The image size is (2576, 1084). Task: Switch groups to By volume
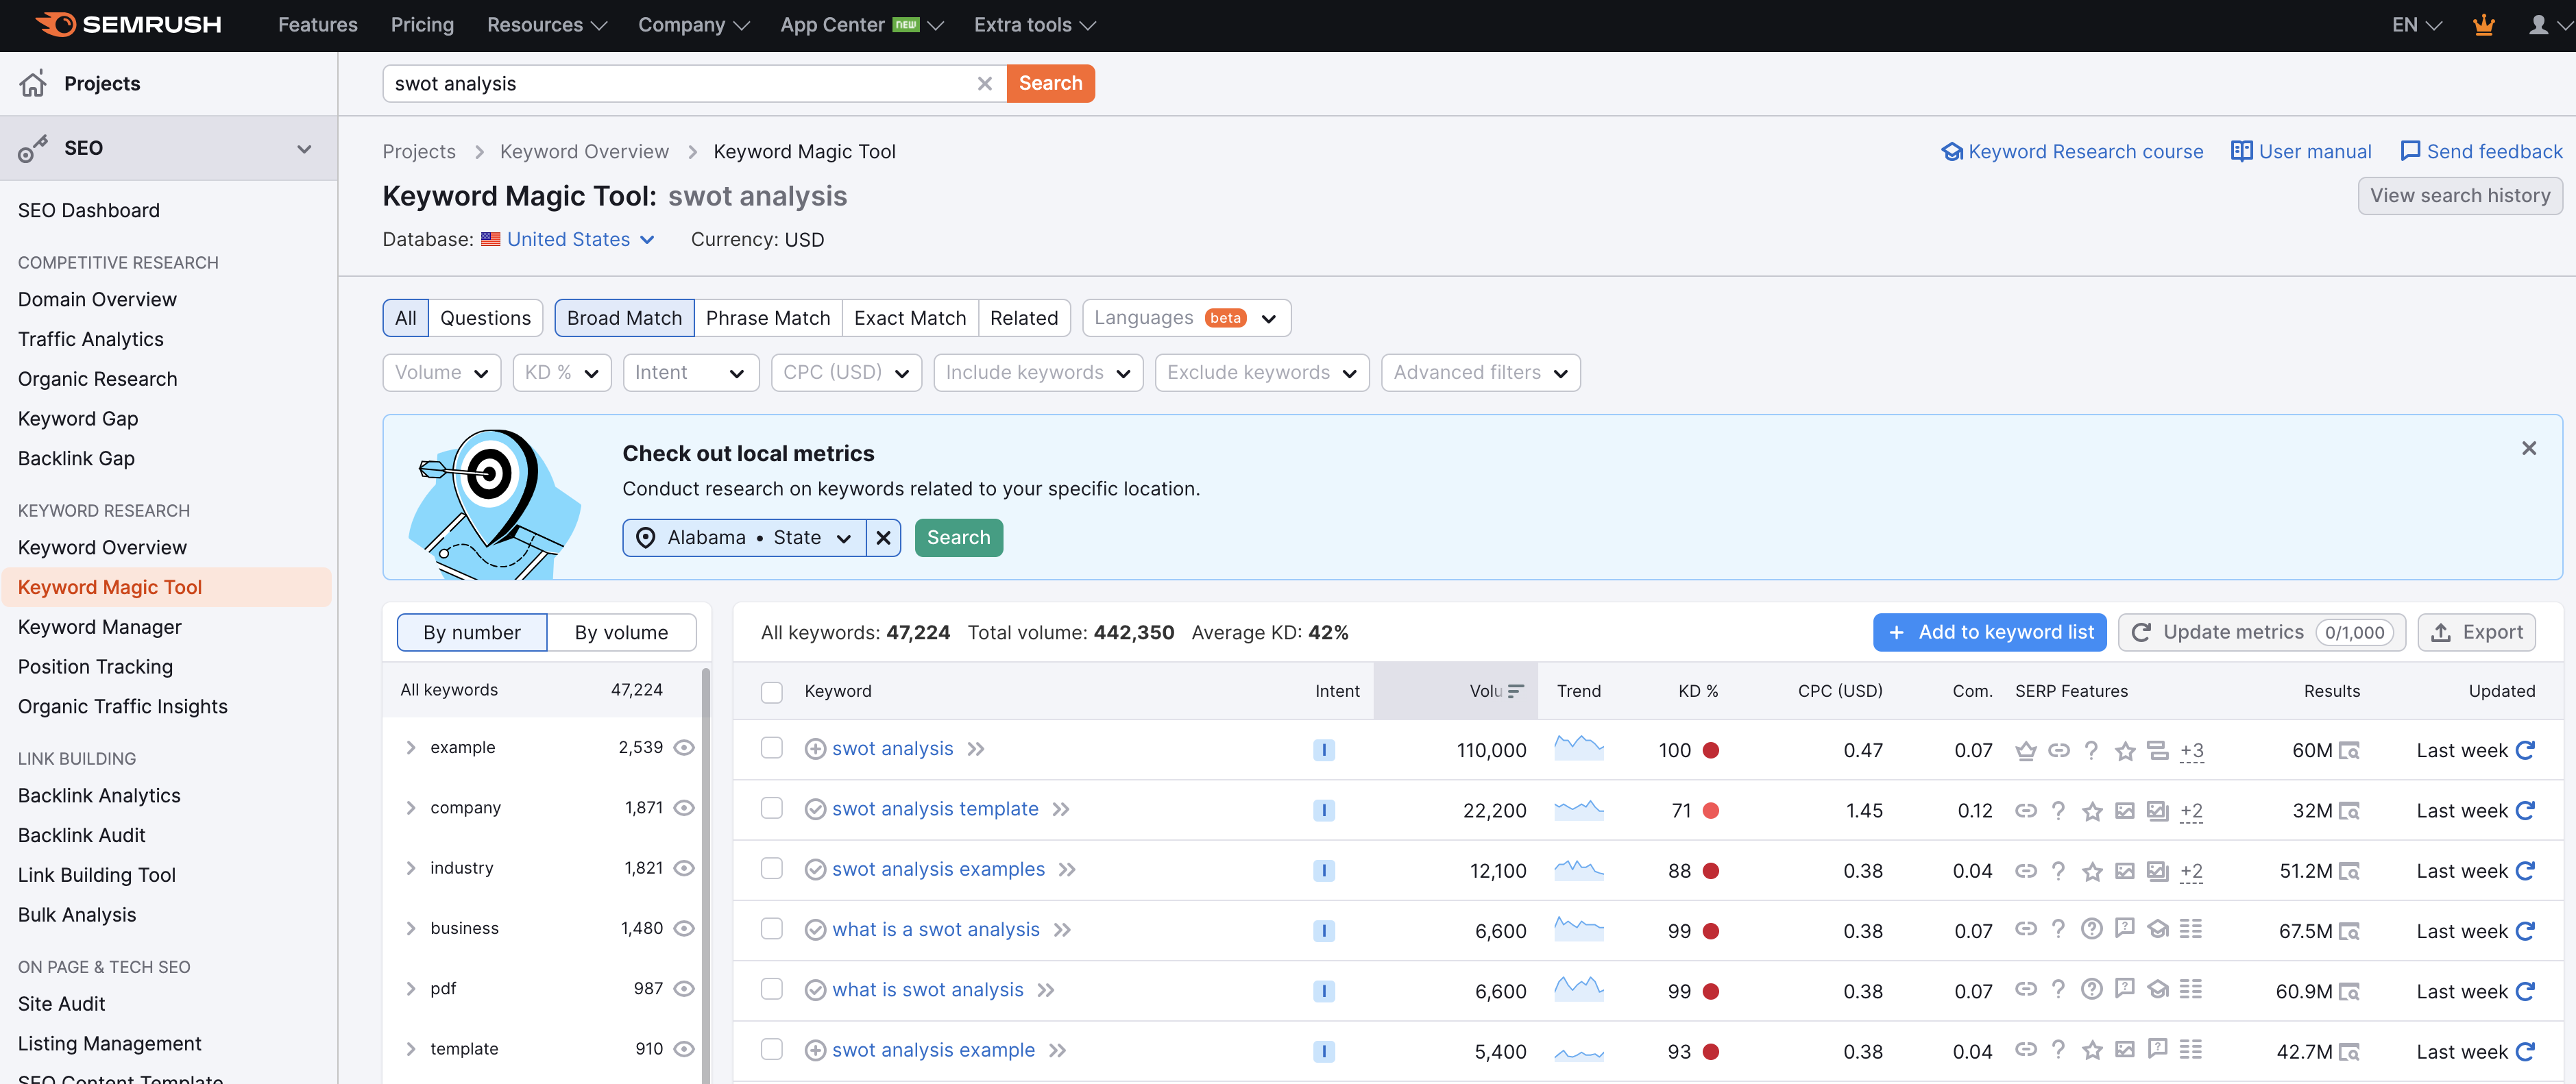point(621,633)
